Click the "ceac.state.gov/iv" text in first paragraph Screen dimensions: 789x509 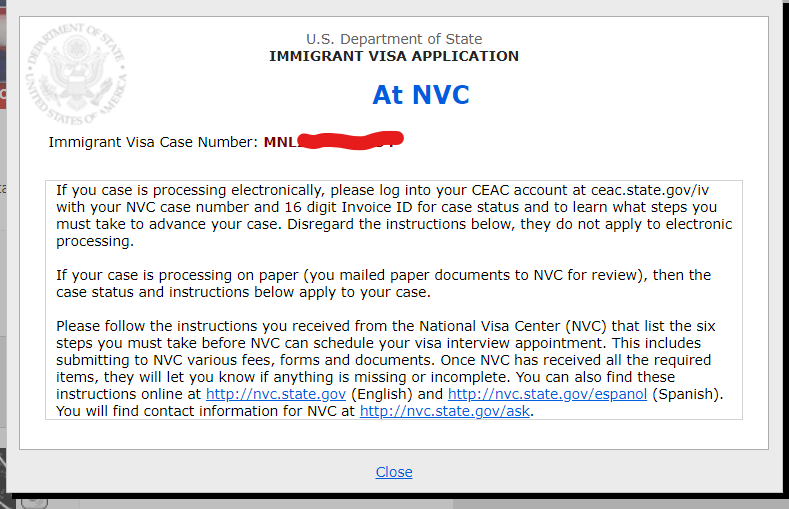[x=650, y=190]
